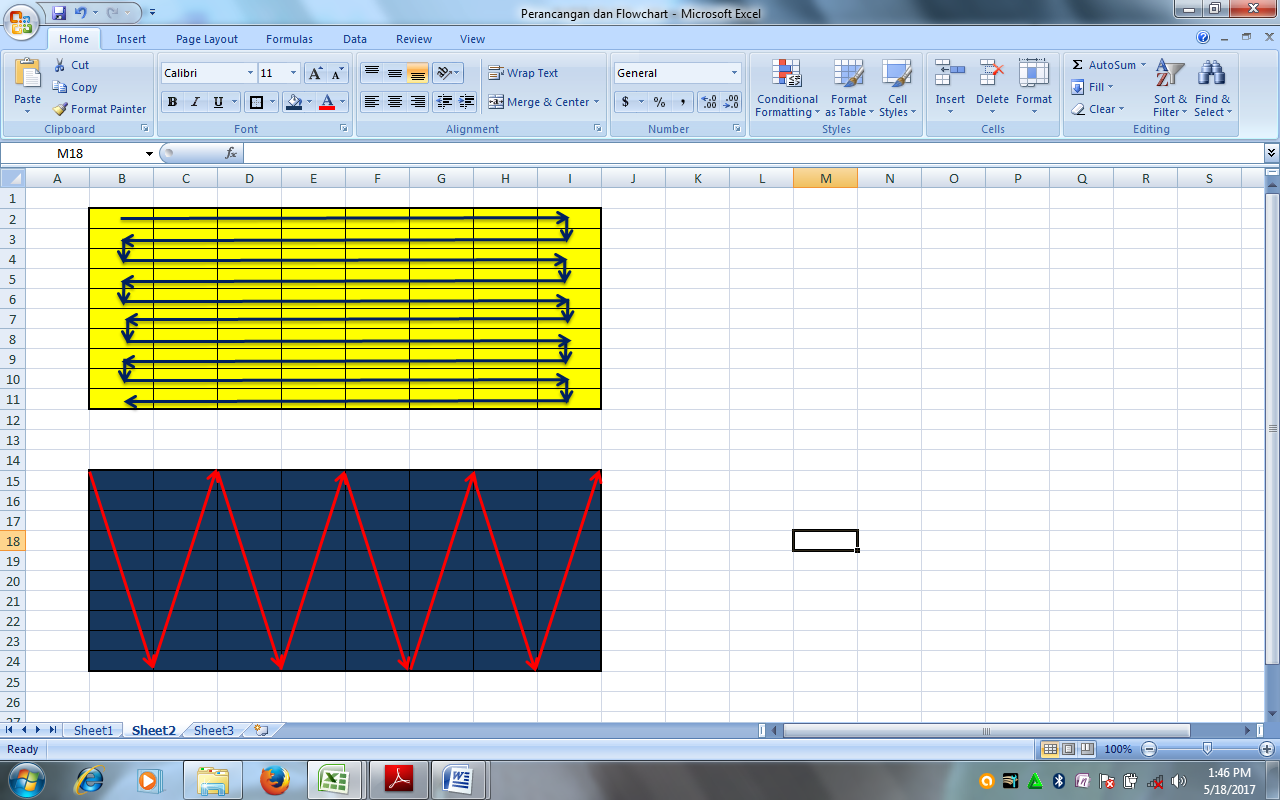Open the font size dropdown
1280x800 pixels.
tap(293, 73)
